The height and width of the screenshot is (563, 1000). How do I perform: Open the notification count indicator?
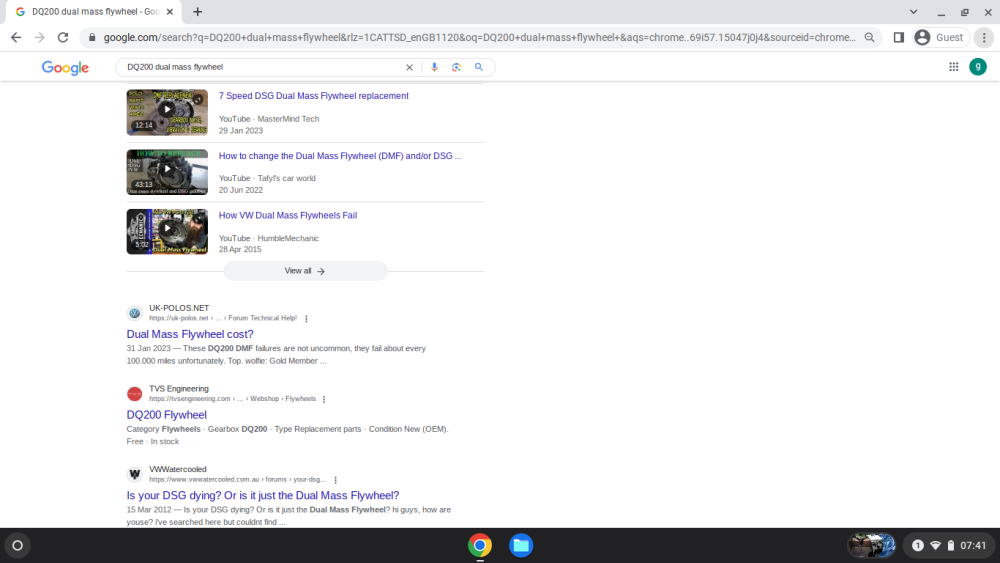point(918,545)
